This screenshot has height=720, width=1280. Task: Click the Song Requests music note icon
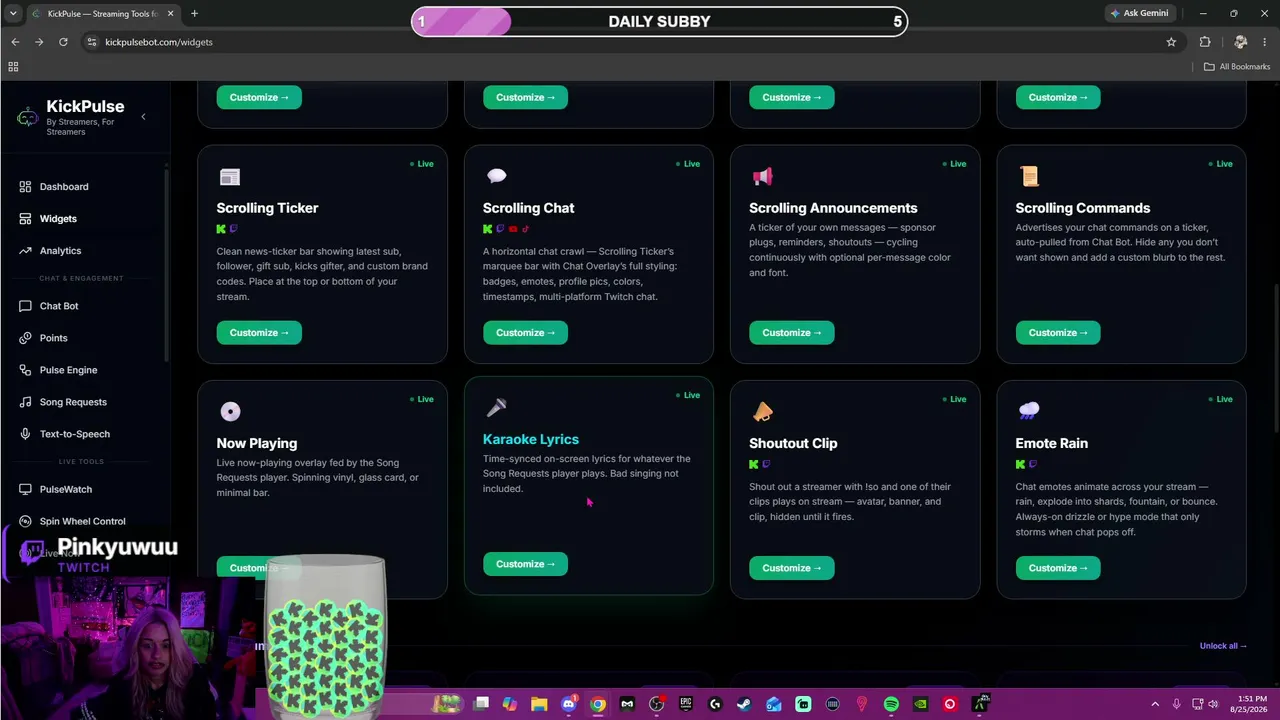25,402
